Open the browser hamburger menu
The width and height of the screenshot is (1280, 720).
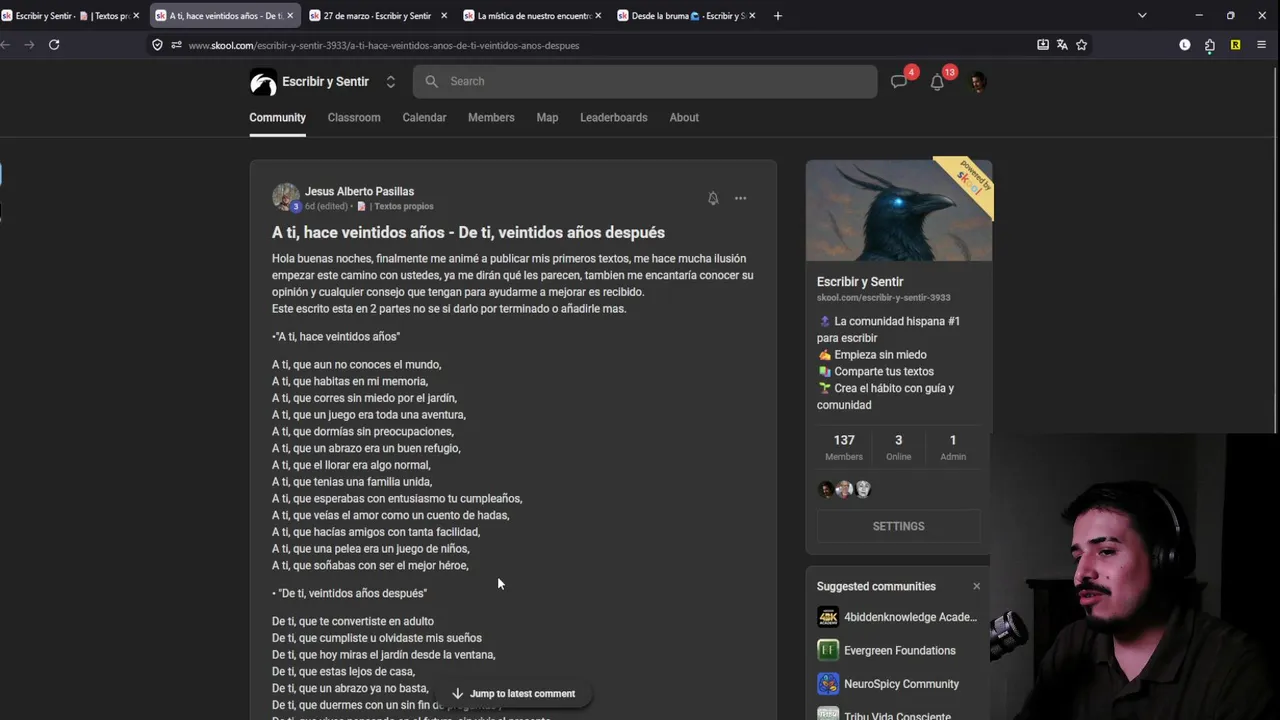(1261, 45)
